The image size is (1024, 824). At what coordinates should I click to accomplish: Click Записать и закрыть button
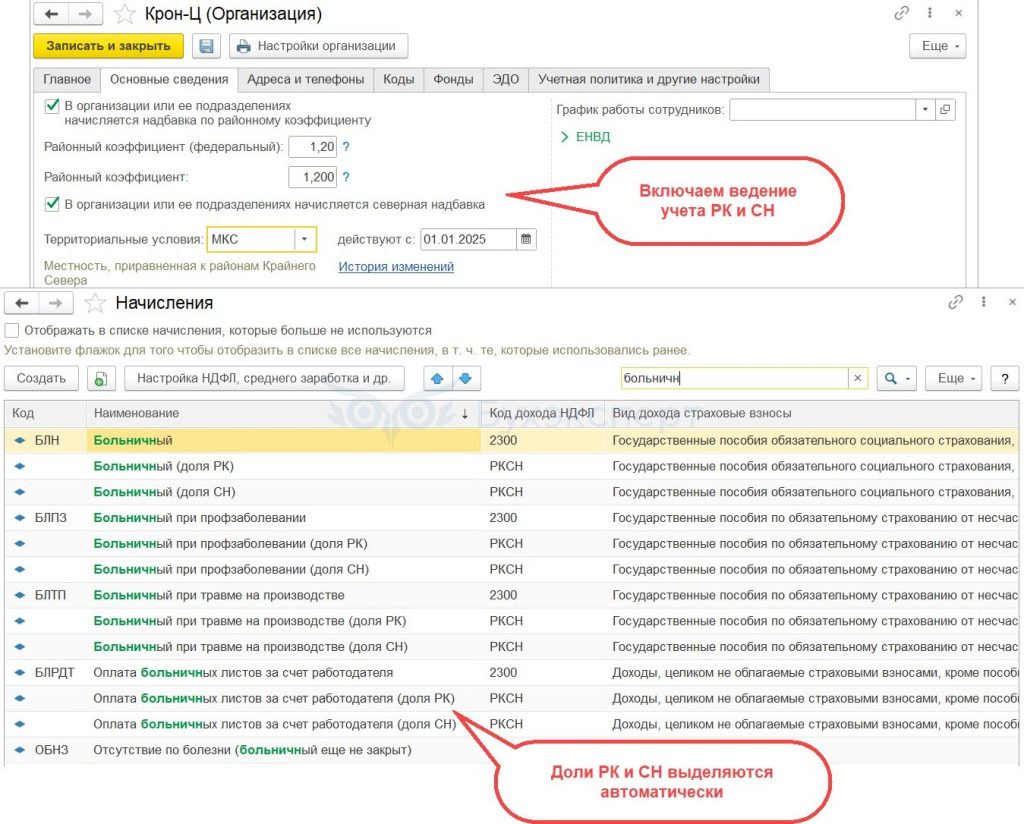coord(108,46)
